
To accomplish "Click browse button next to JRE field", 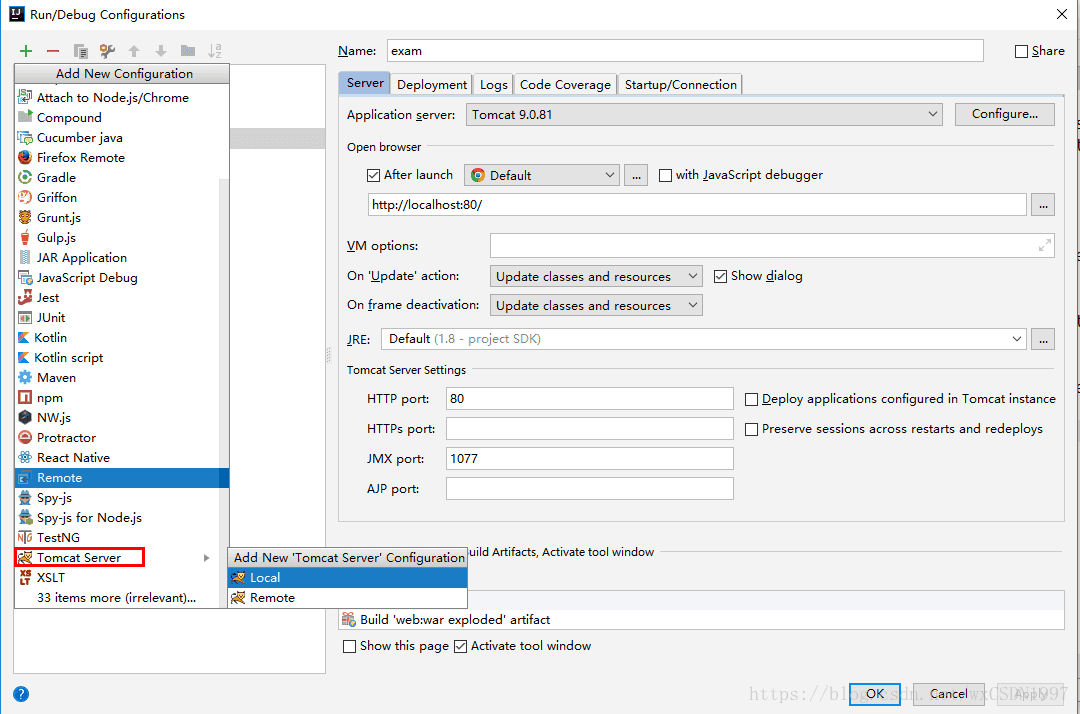I will point(1043,339).
